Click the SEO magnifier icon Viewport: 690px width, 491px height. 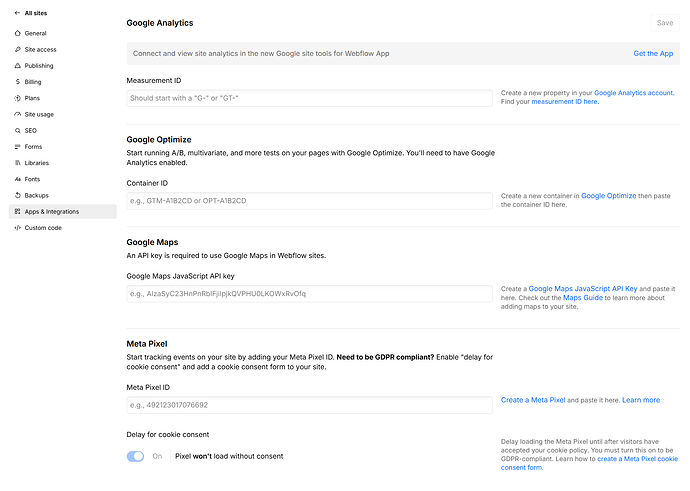(x=17, y=130)
